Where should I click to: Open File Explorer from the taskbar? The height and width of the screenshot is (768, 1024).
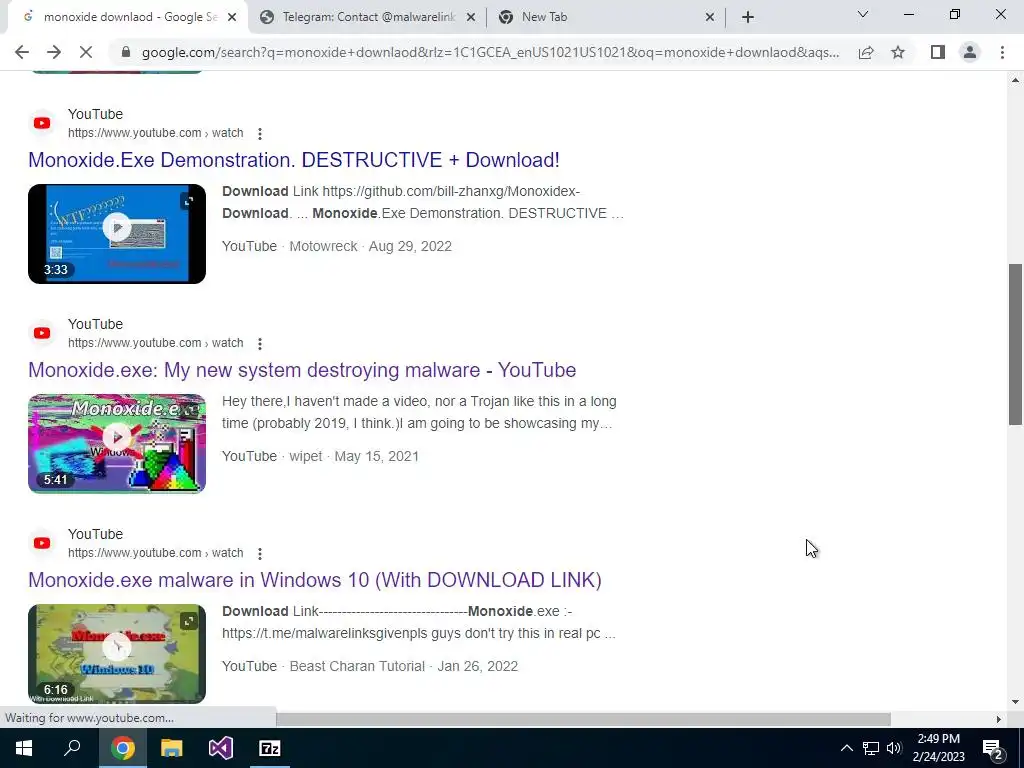point(172,748)
